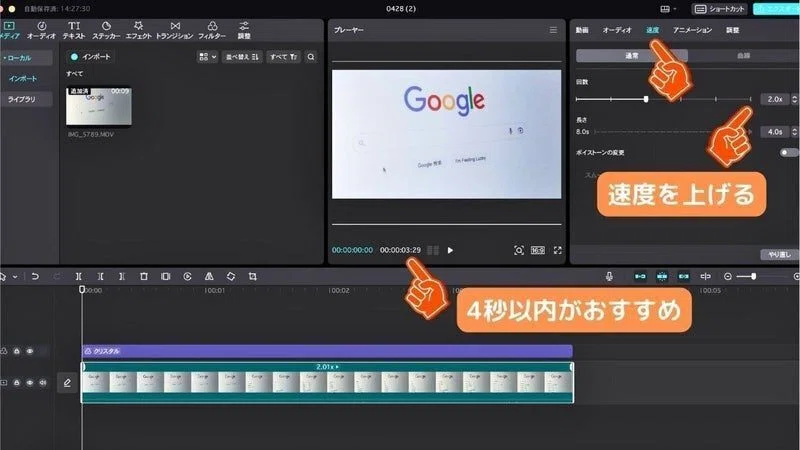800x450 pixels.
Task: Open the player panel hamburger menu
Action: (x=553, y=30)
